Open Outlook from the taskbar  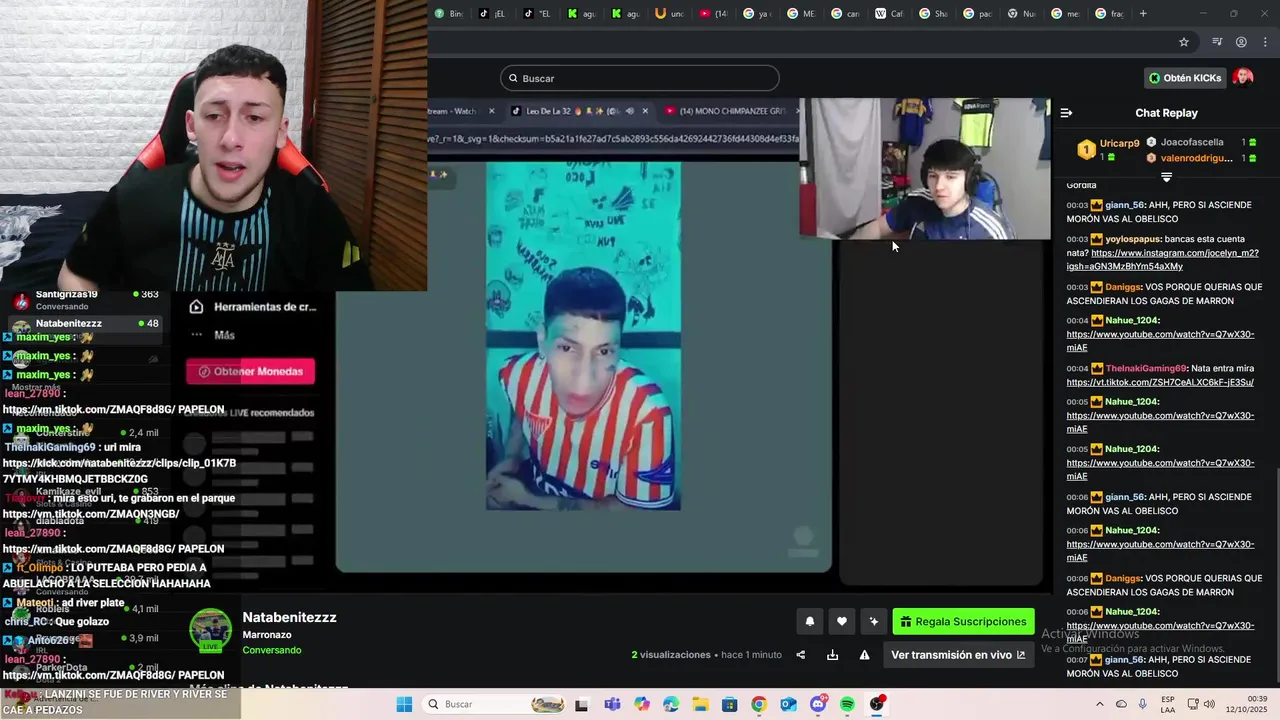[789, 704]
